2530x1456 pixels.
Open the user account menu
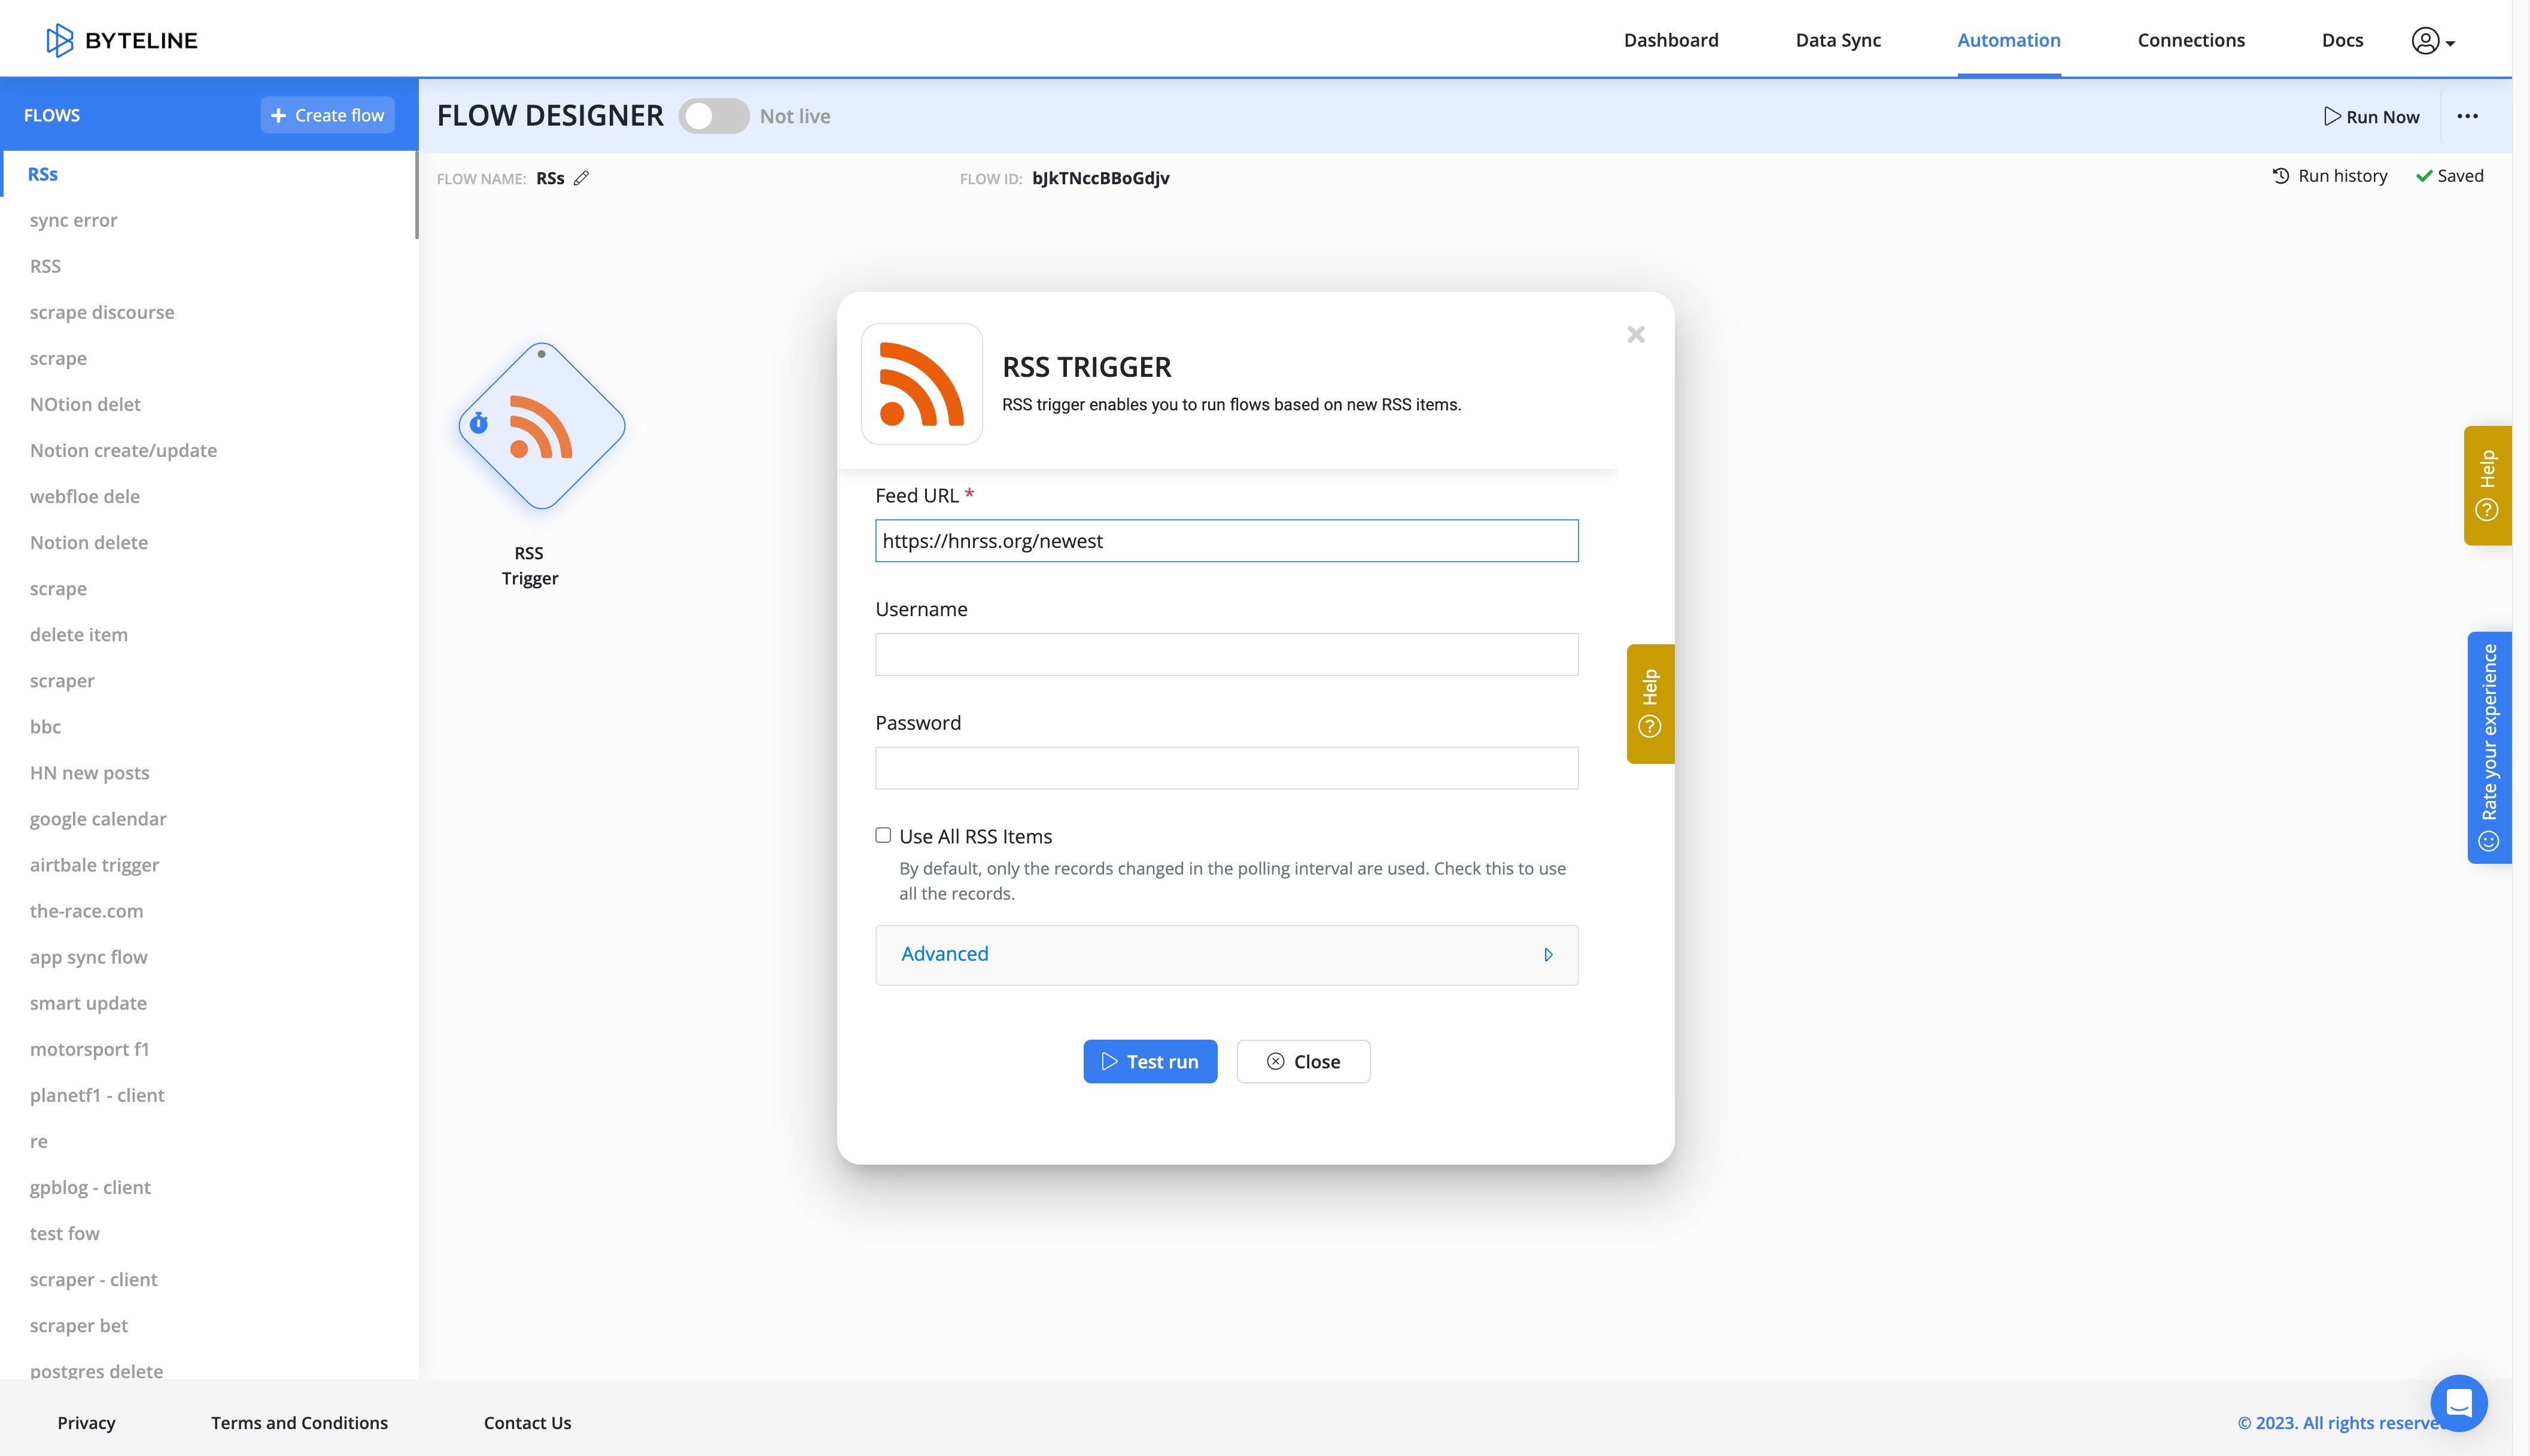[x=2433, y=41]
